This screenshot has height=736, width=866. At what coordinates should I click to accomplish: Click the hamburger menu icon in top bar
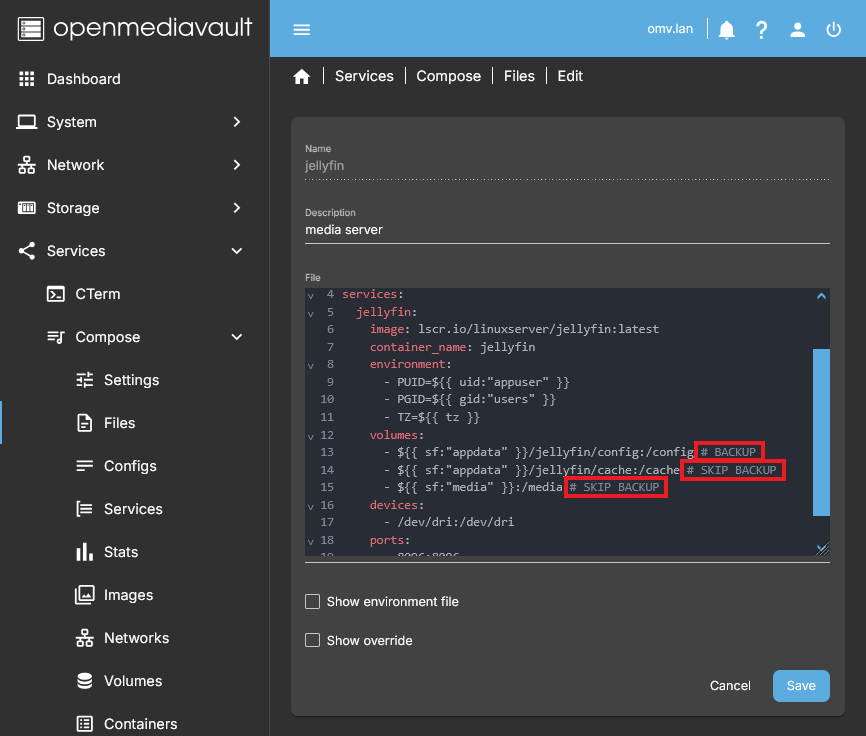coord(302,29)
